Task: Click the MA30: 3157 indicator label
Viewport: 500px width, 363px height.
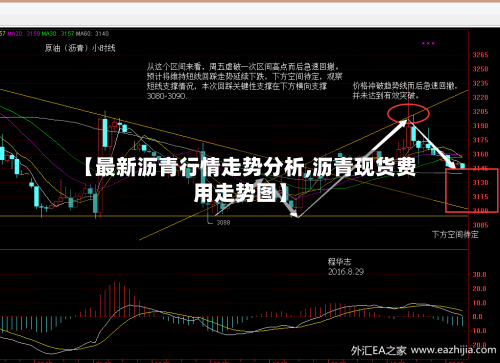Action: click(58, 34)
